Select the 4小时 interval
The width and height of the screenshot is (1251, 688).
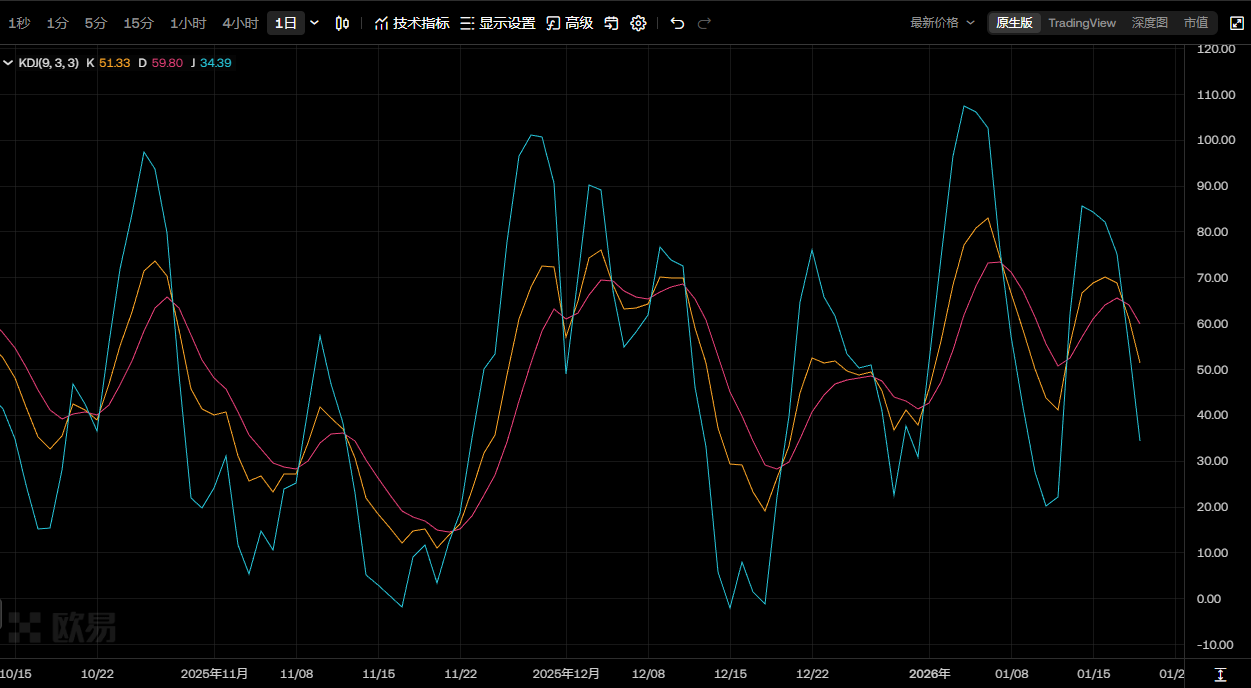tap(240, 23)
